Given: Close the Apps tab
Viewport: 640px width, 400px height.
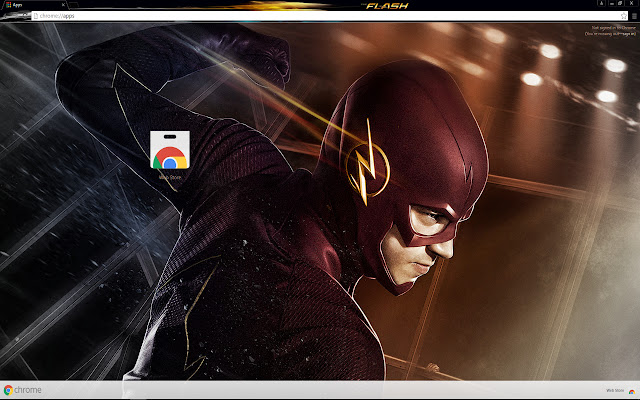Looking at the screenshot, I should [x=63, y=5].
